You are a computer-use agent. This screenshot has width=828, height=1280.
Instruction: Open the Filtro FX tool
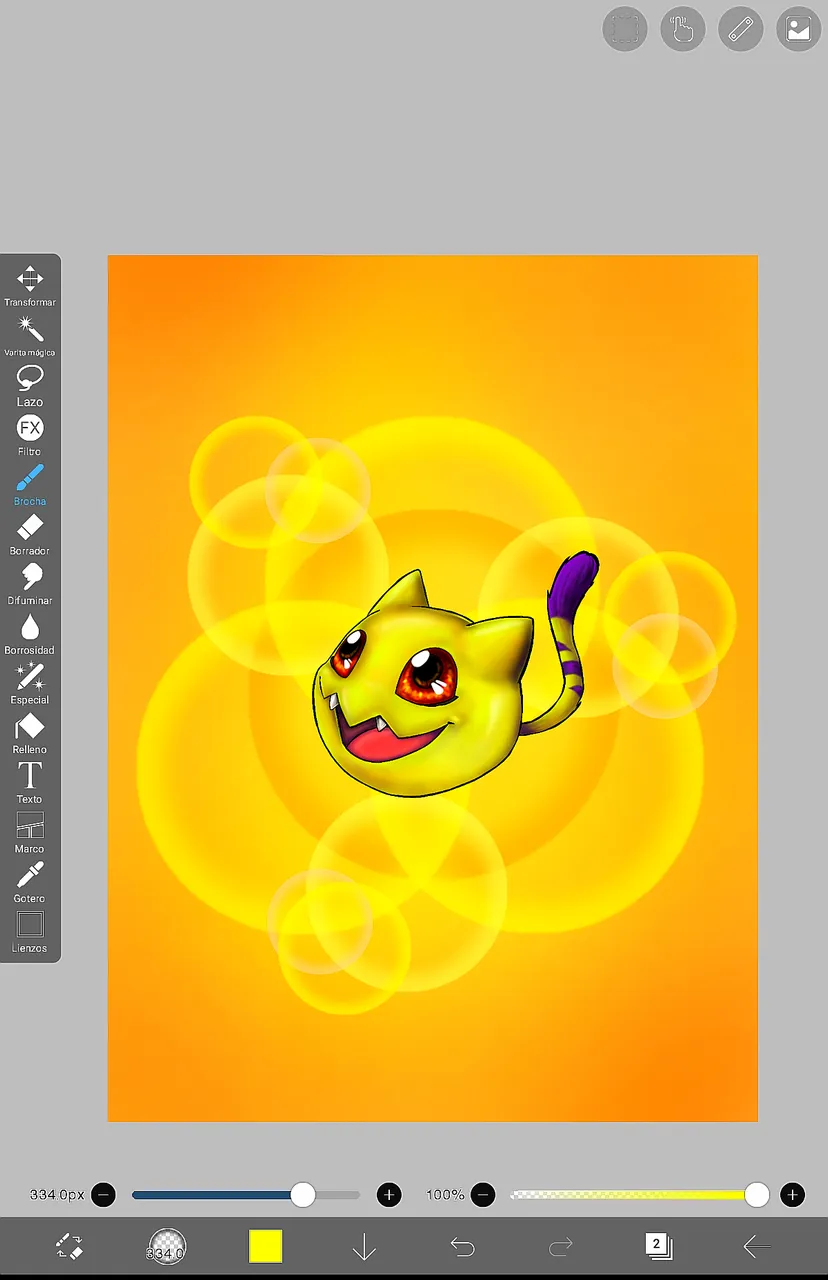click(x=30, y=435)
